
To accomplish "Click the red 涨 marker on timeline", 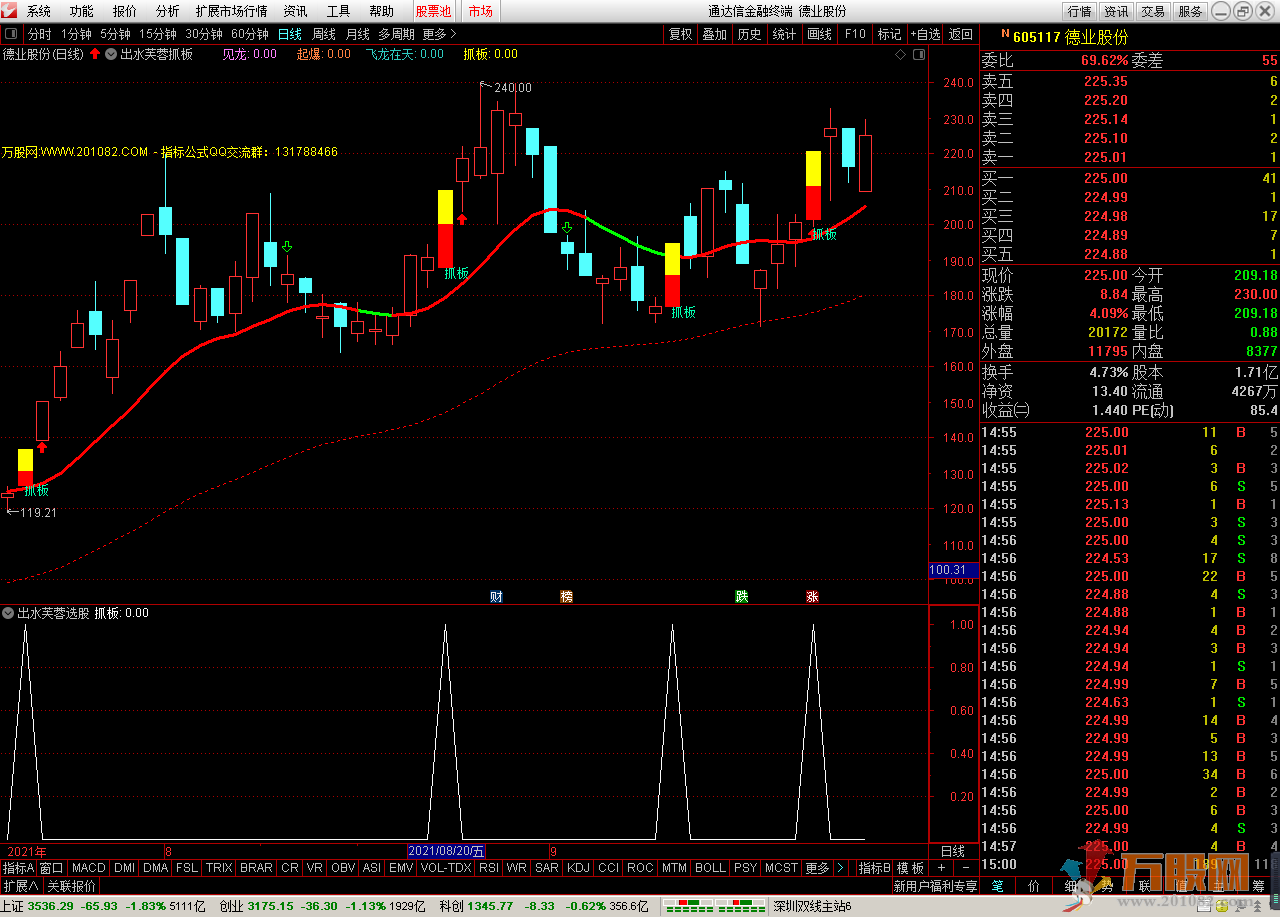I will click(x=812, y=597).
